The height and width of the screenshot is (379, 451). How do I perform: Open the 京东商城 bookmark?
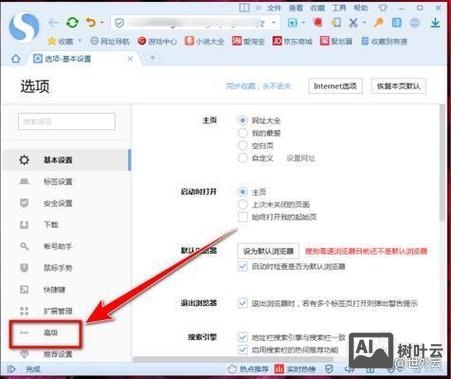[292, 41]
